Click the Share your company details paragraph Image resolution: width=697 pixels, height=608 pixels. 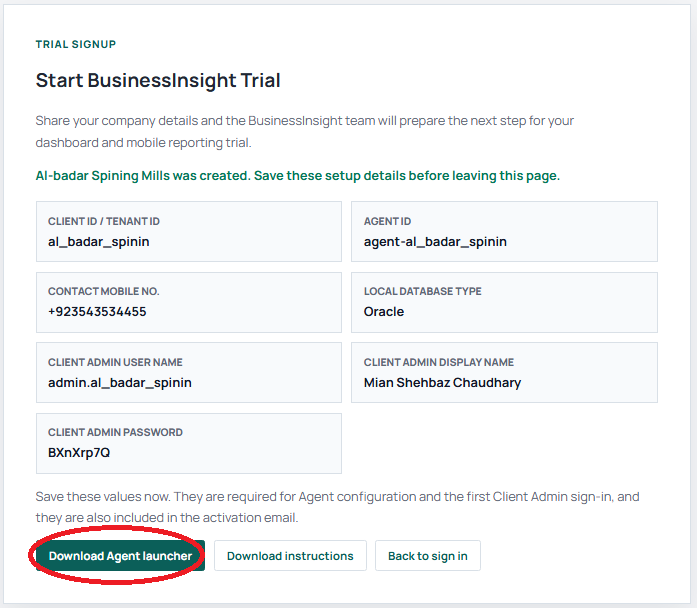coord(304,132)
